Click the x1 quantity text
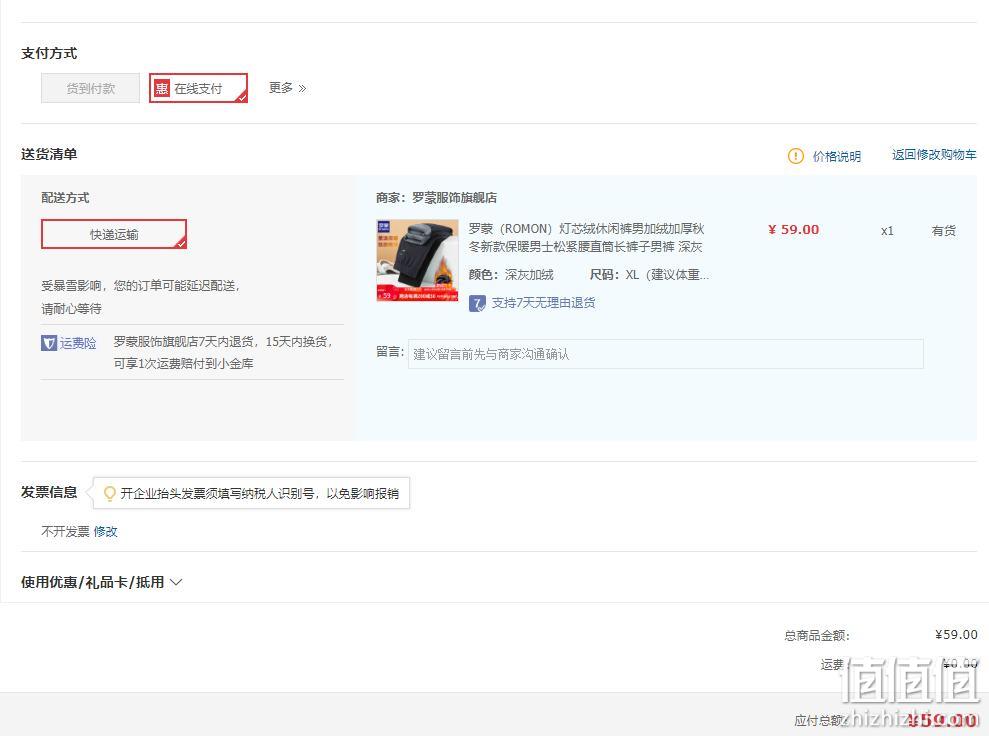The height and width of the screenshot is (736, 989). [887, 231]
